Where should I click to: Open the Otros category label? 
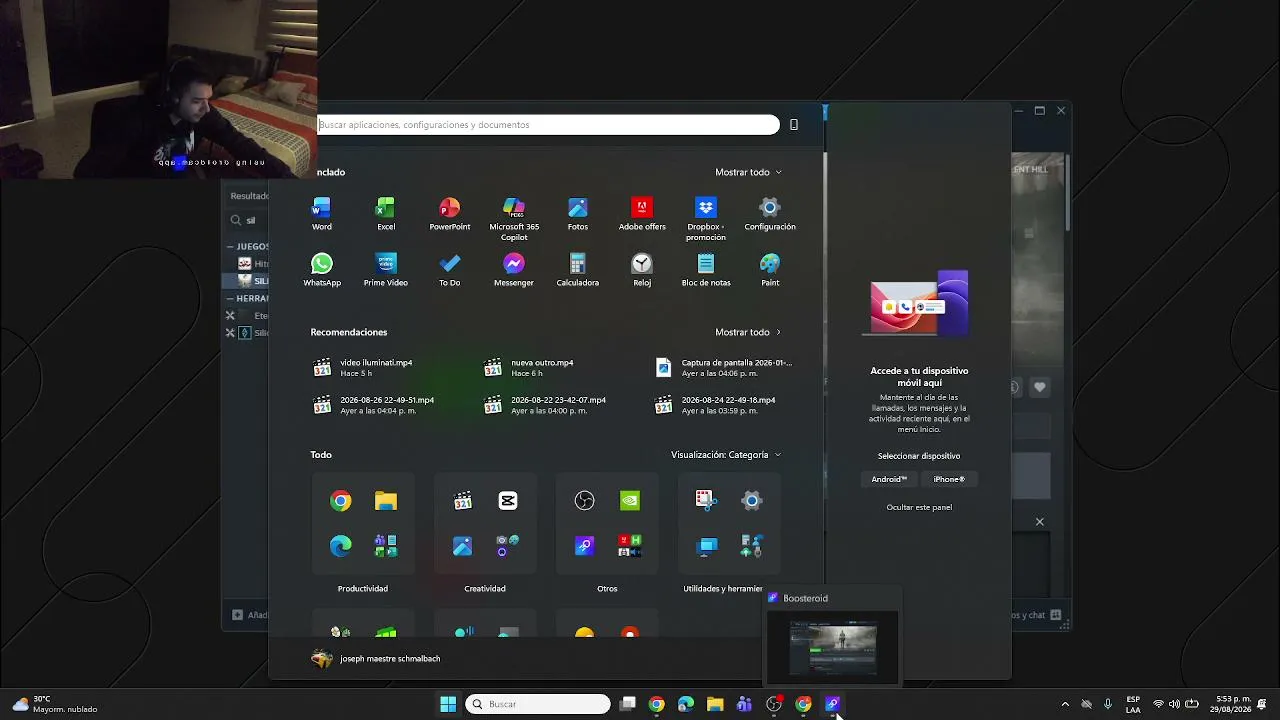point(607,589)
